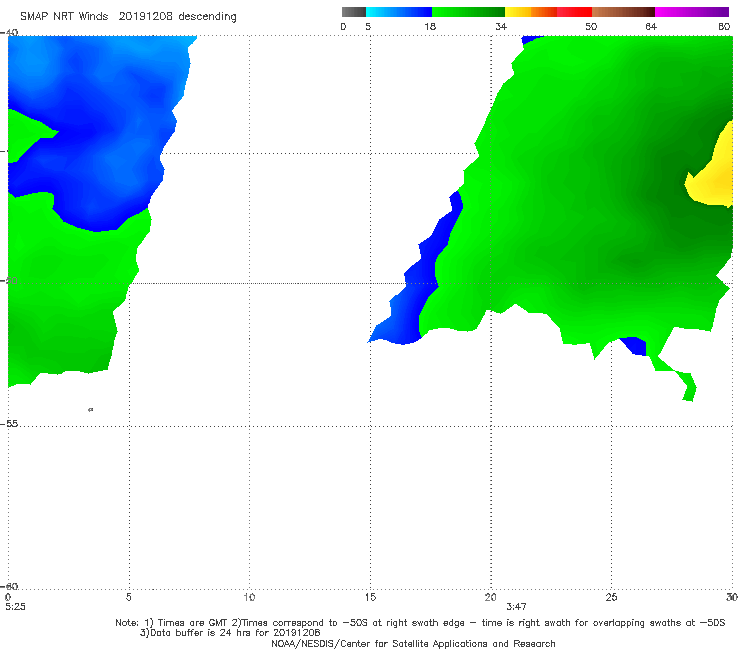Click the gray segment of the color bar
The height and width of the screenshot is (650, 740).
point(353,12)
